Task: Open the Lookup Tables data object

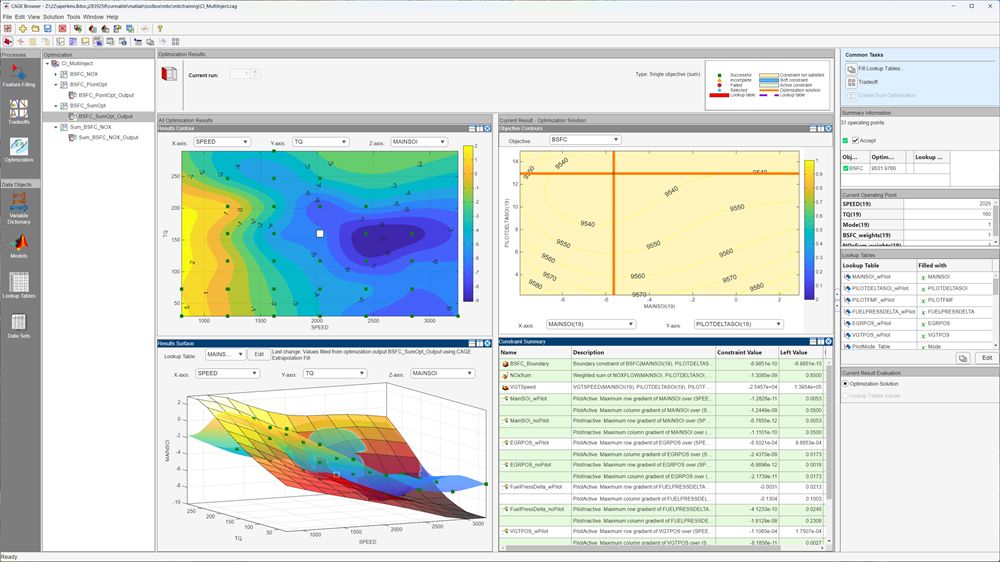Action: pos(19,285)
